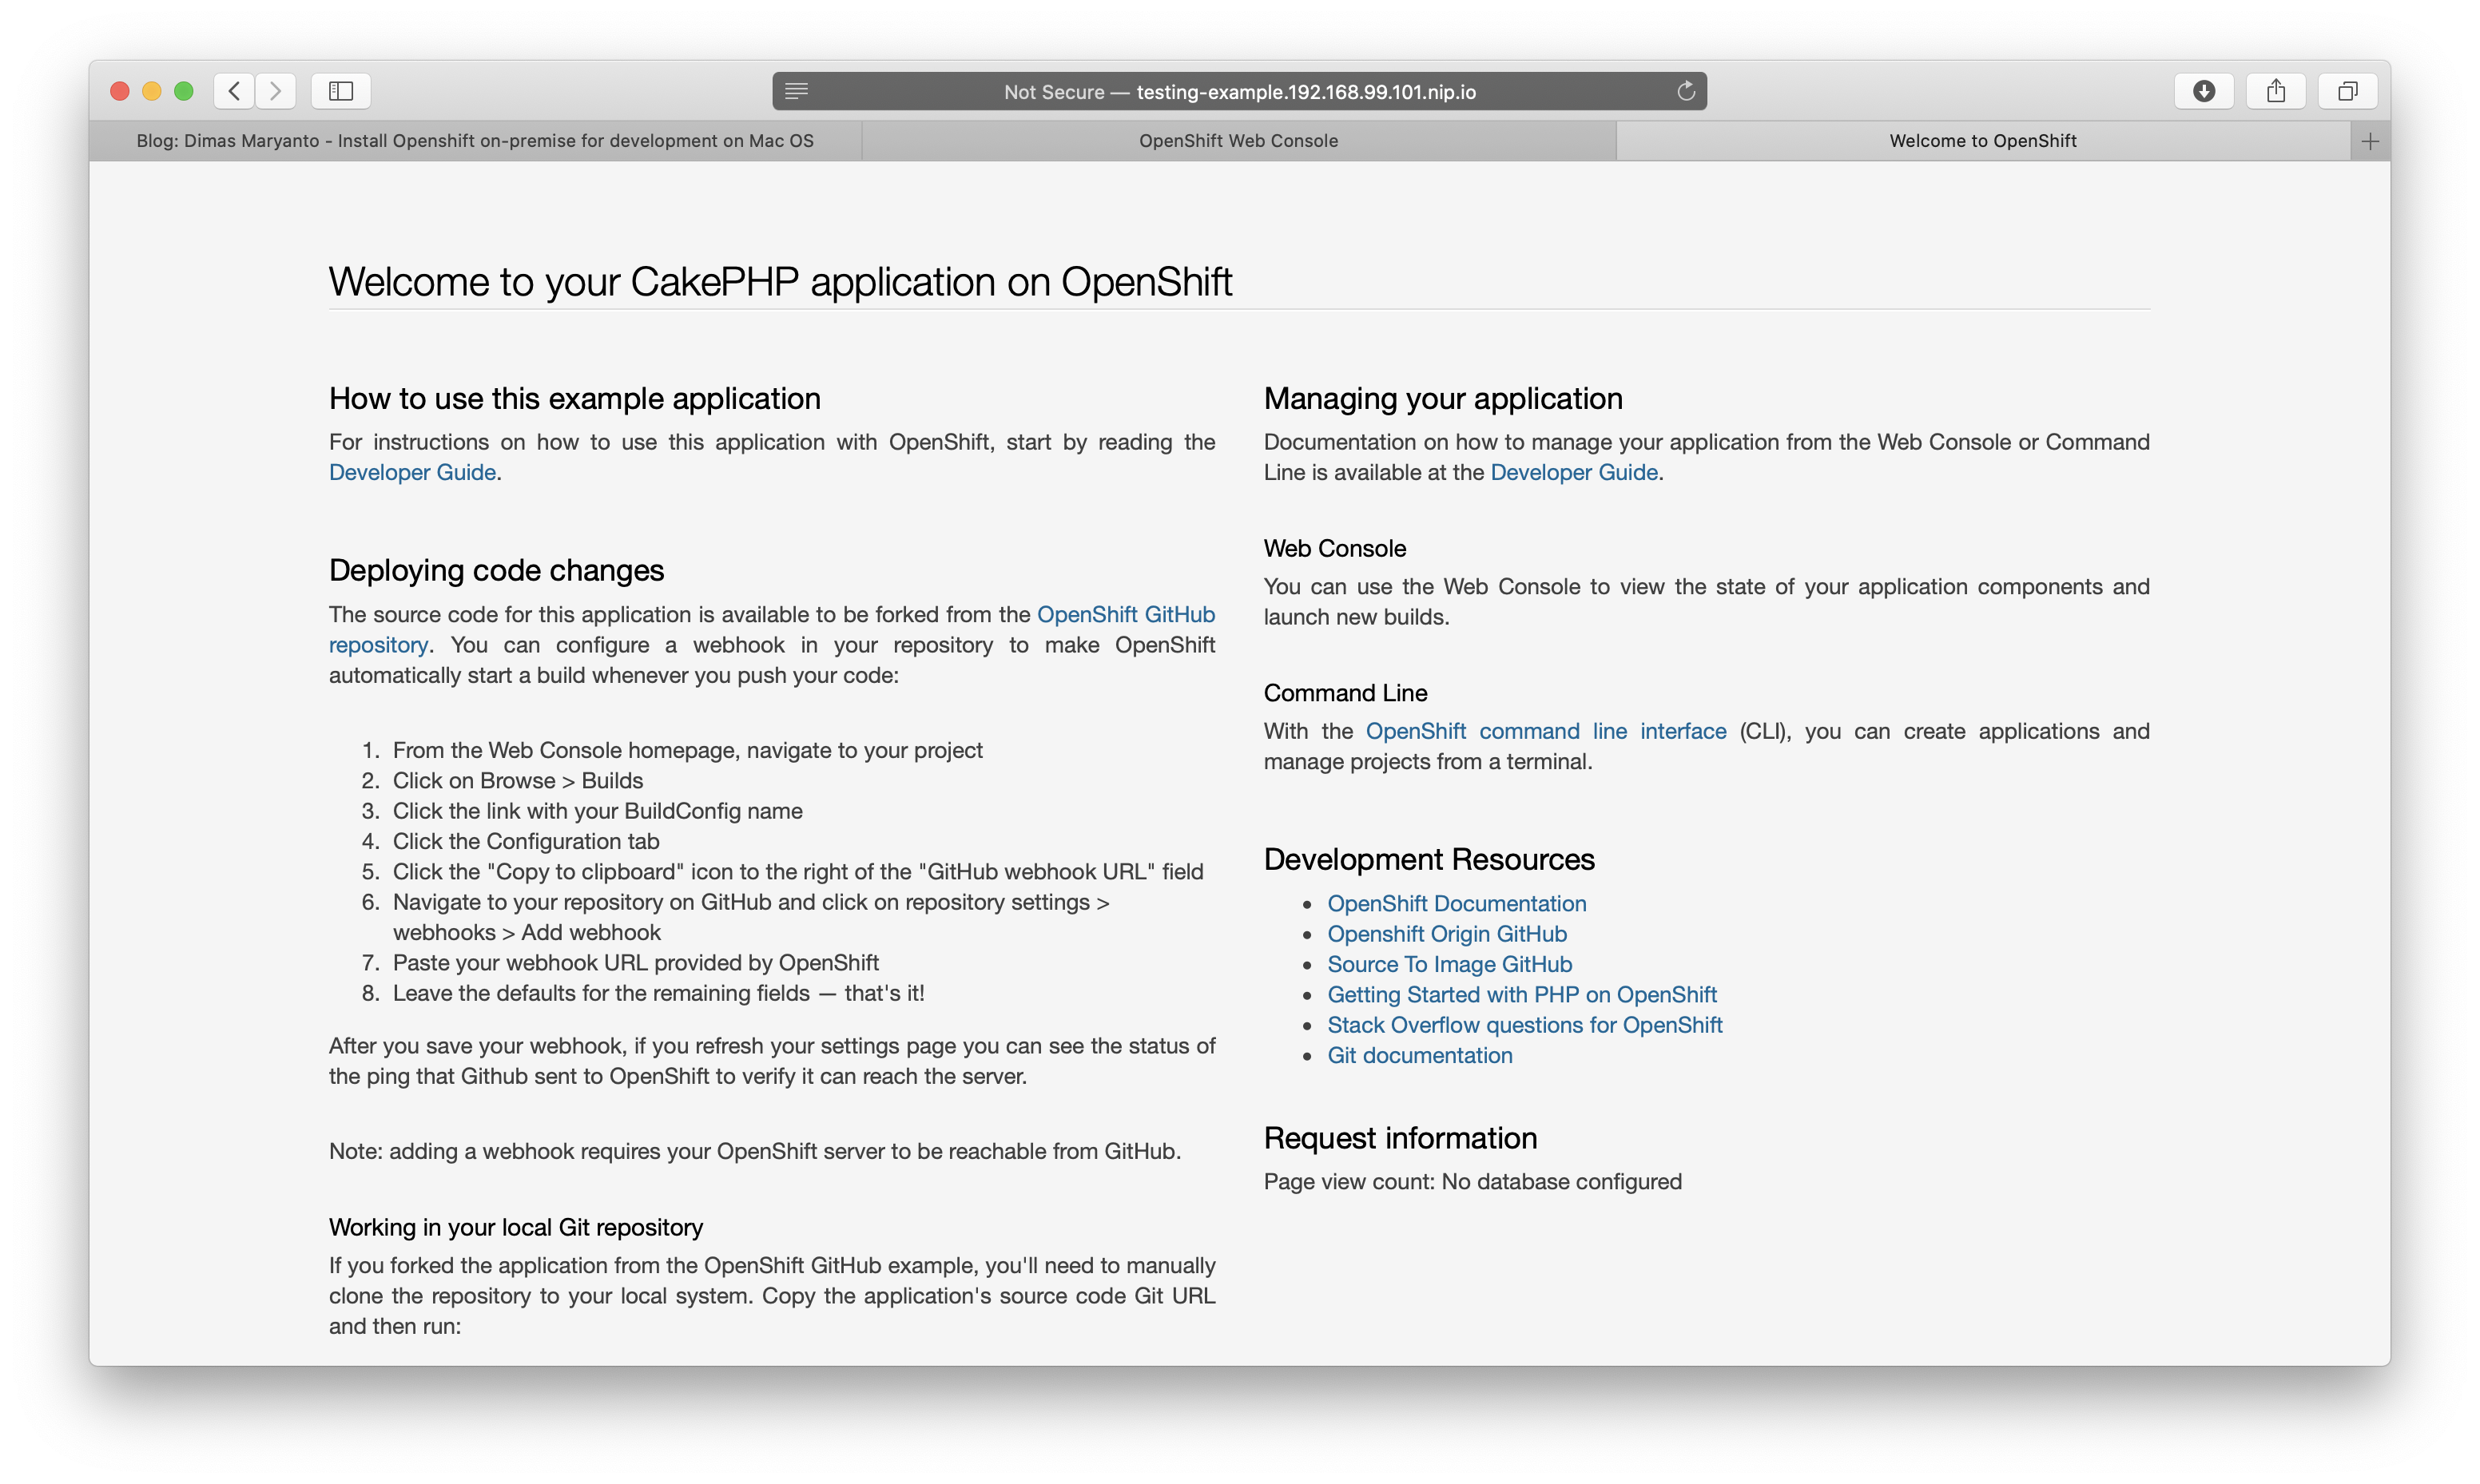2480x1484 pixels.
Task: Click the Development Resources heading
Action: pyautogui.click(x=1429, y=859)
